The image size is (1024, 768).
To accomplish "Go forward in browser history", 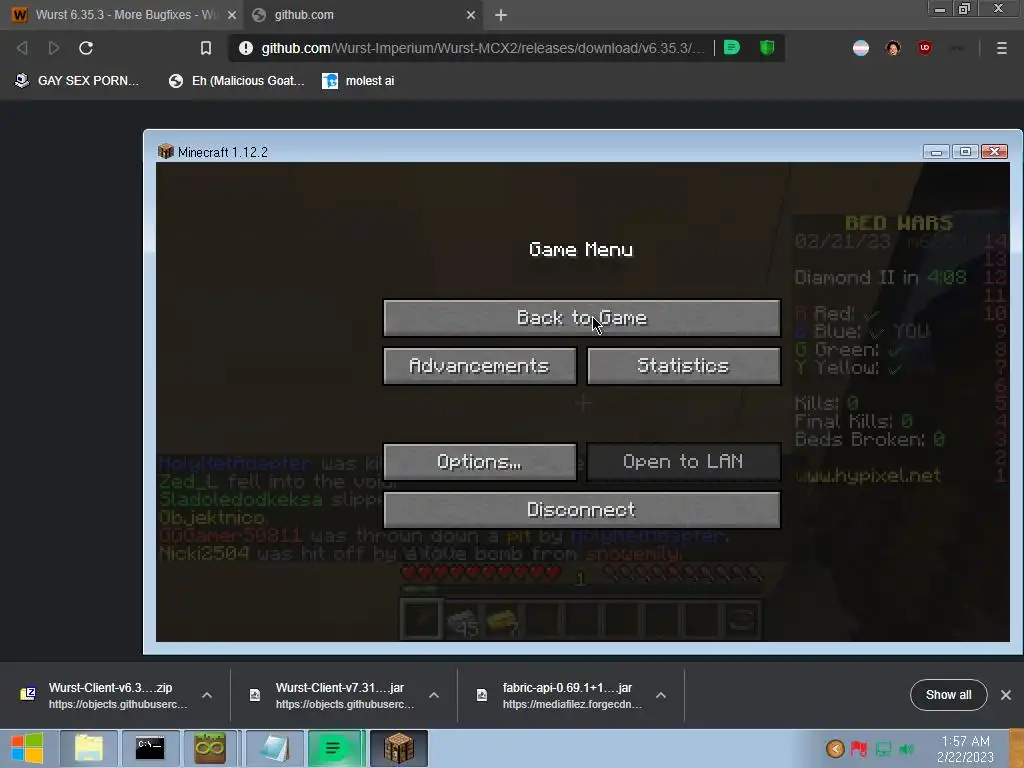I will pos(54,48).
